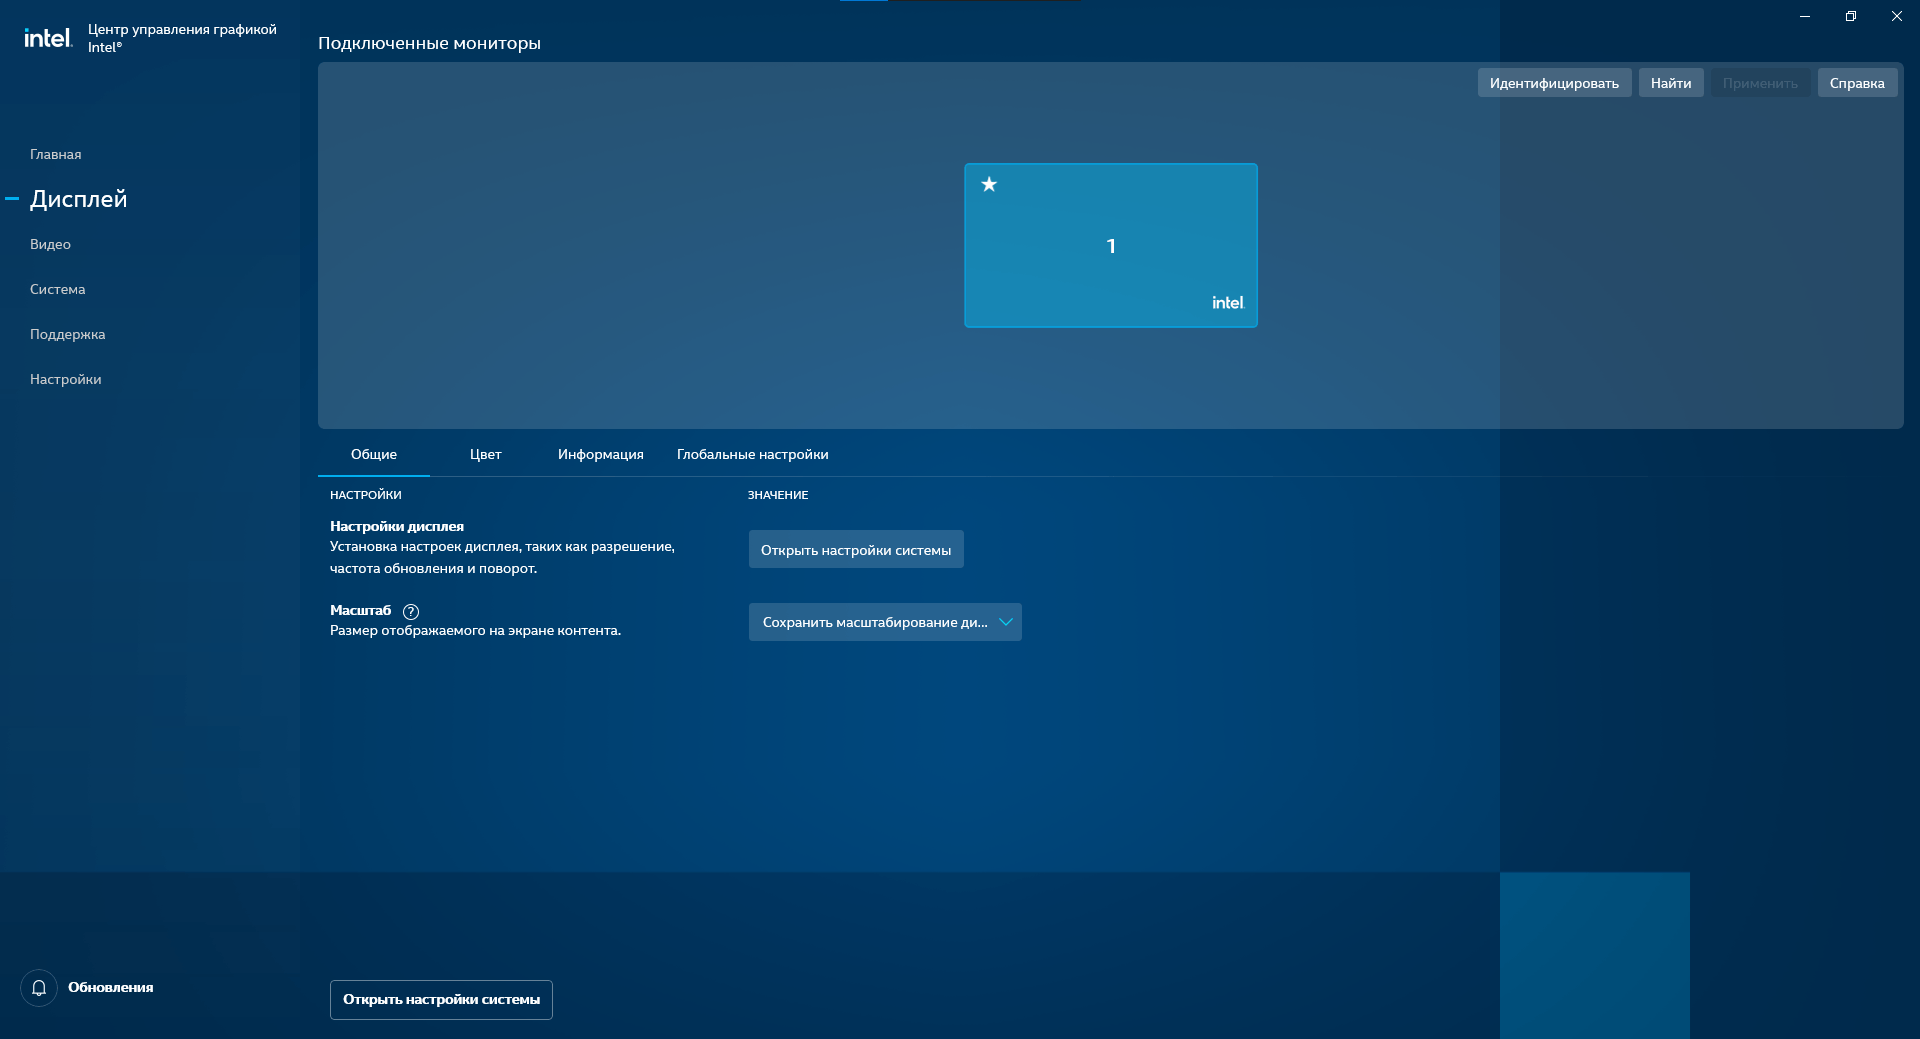1920x1039 pixels.
Task: Click the Идентифицировать button
Action: [x=1554, y=83]
